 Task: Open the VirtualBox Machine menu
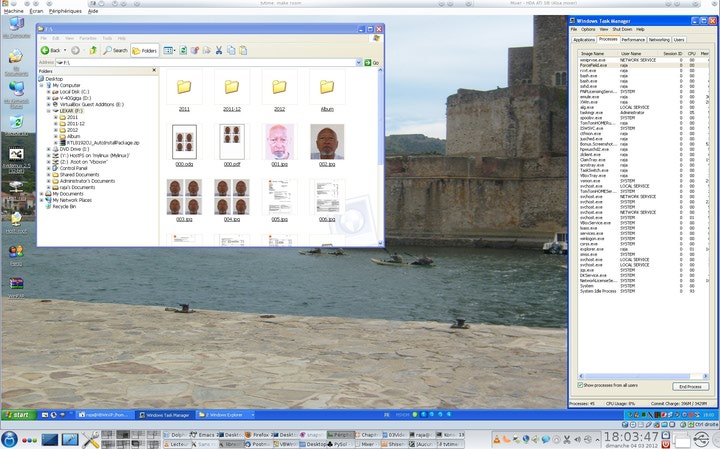click(13, 11)
